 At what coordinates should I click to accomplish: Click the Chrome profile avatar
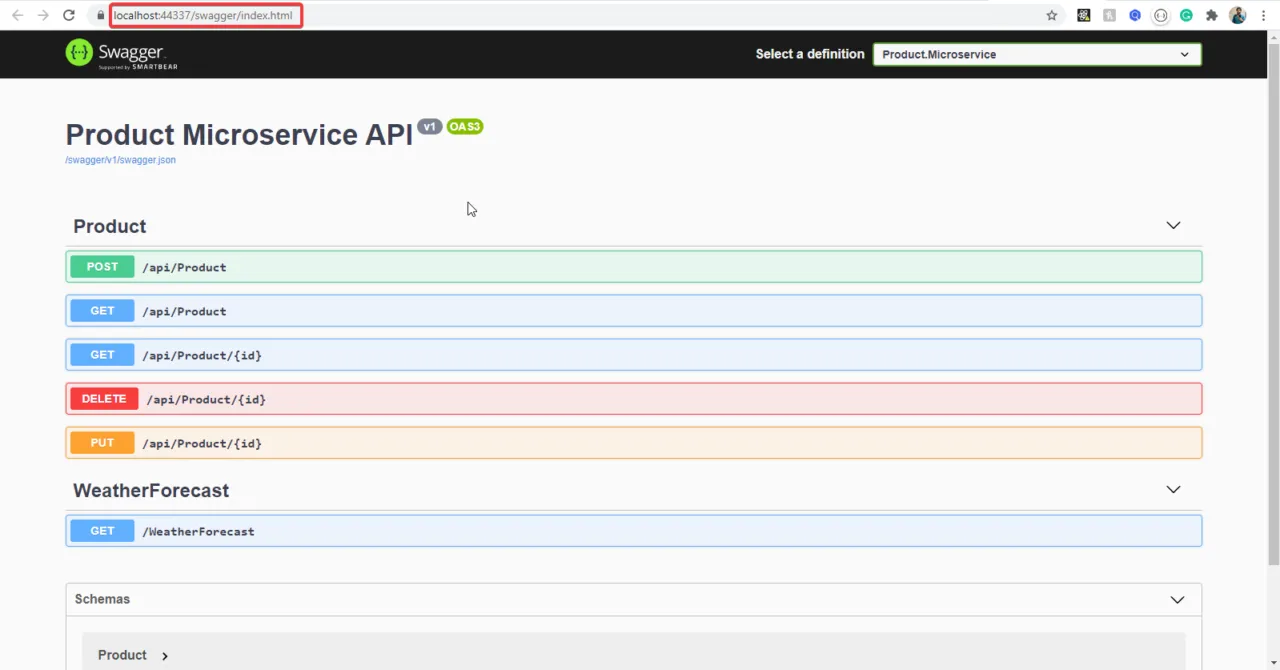point(1238,15)
